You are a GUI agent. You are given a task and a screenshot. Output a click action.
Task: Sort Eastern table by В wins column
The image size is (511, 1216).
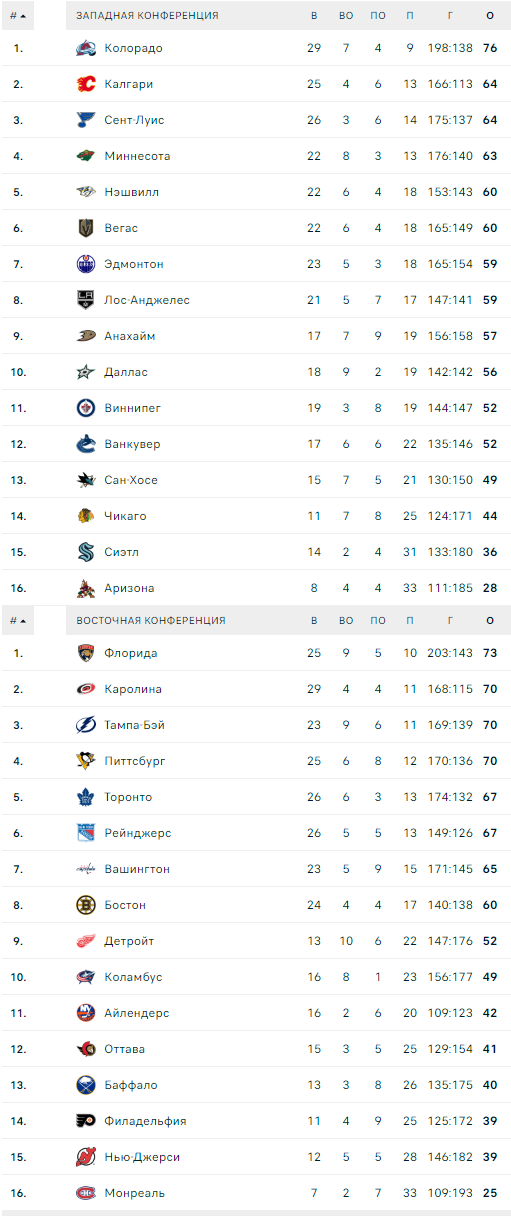[x=314, y=621]
